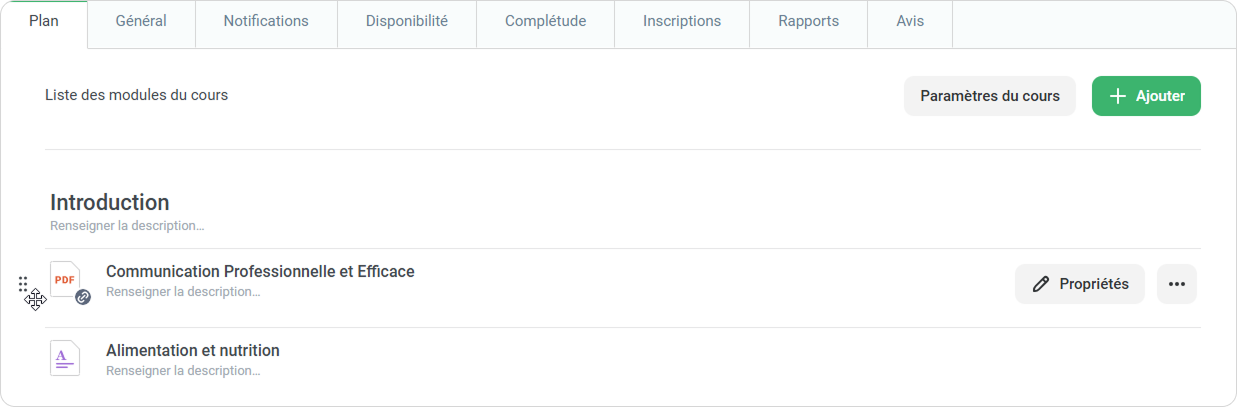Click the Introduction section title
Screen dimensions: 1237x407
click(110, 202)
